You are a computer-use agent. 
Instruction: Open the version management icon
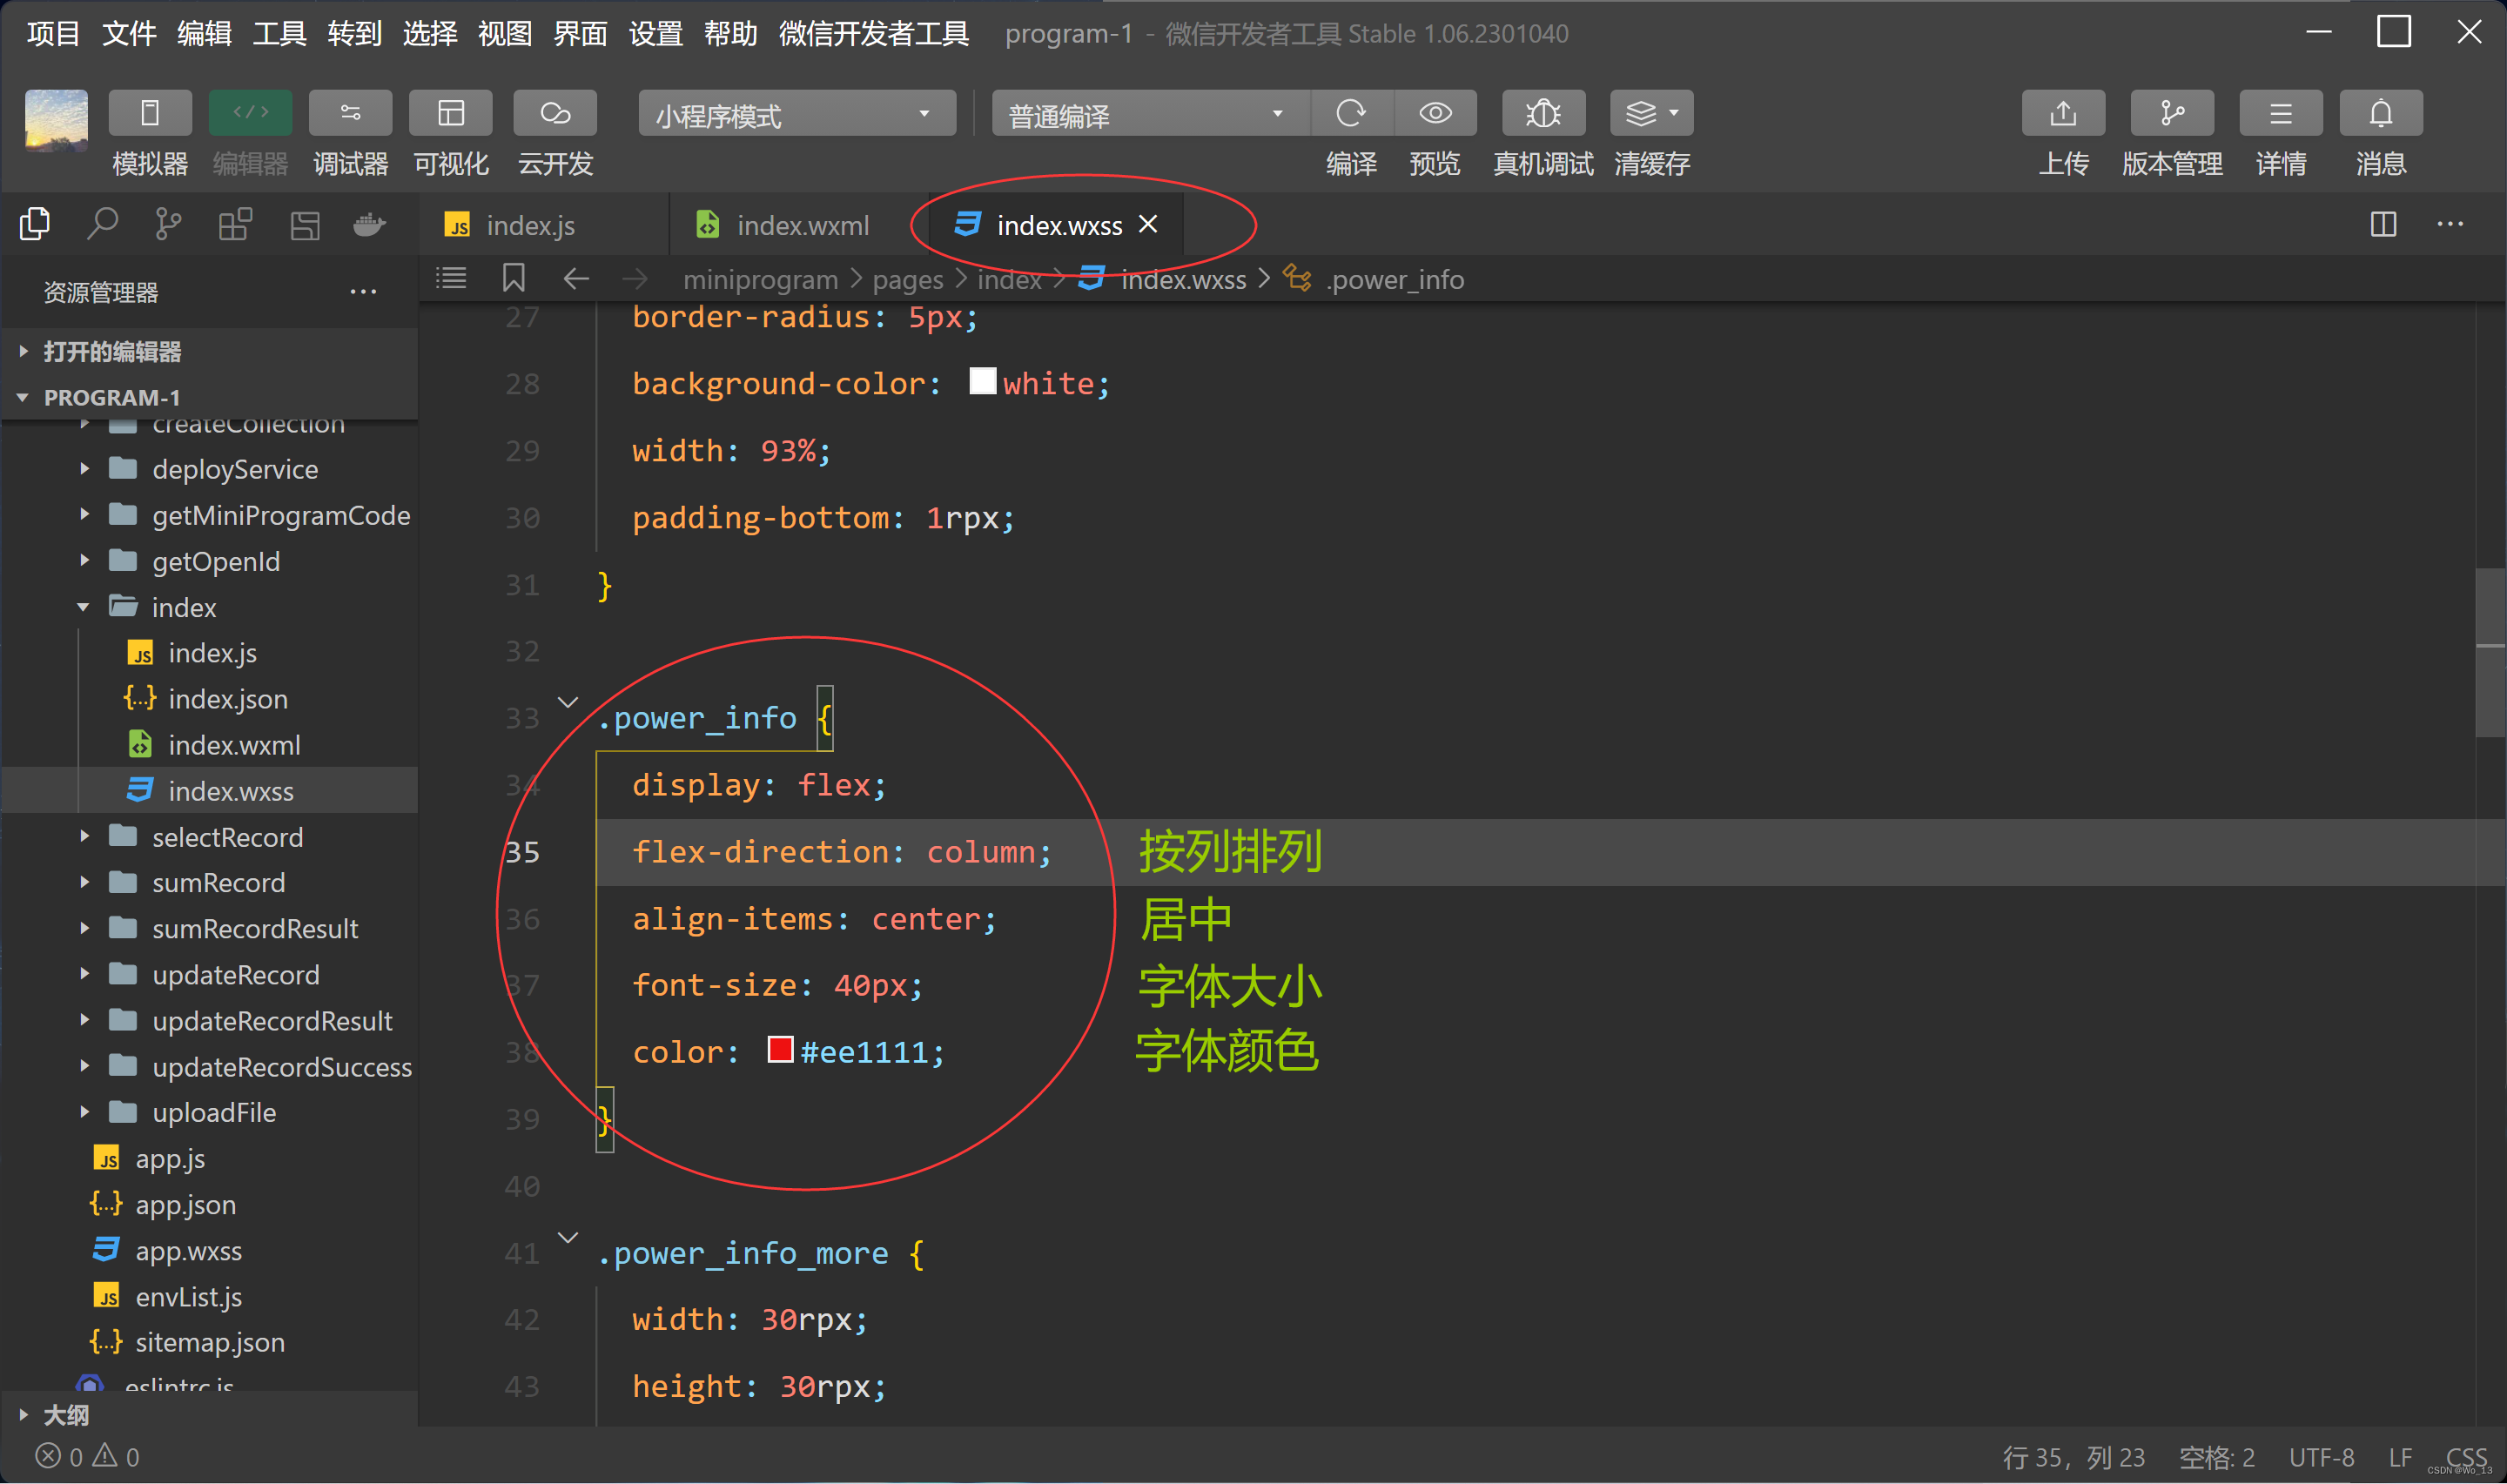[x=2171, y=113]
